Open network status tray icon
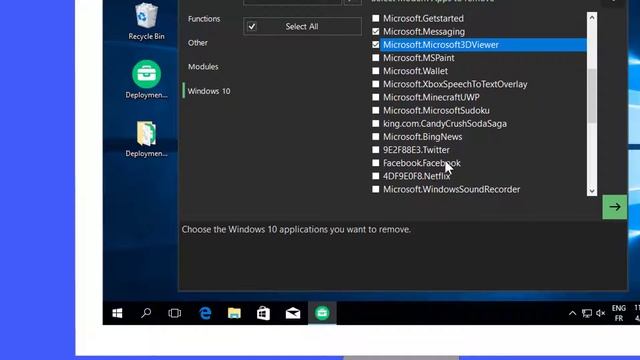This screenshot has height=360, width=640. click(x=587, y=313)
